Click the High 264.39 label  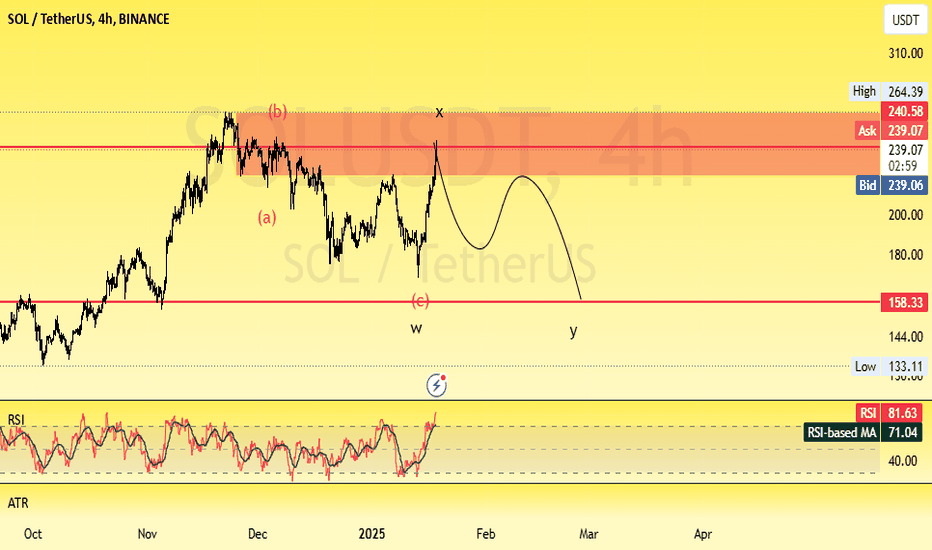coord(889,92)
